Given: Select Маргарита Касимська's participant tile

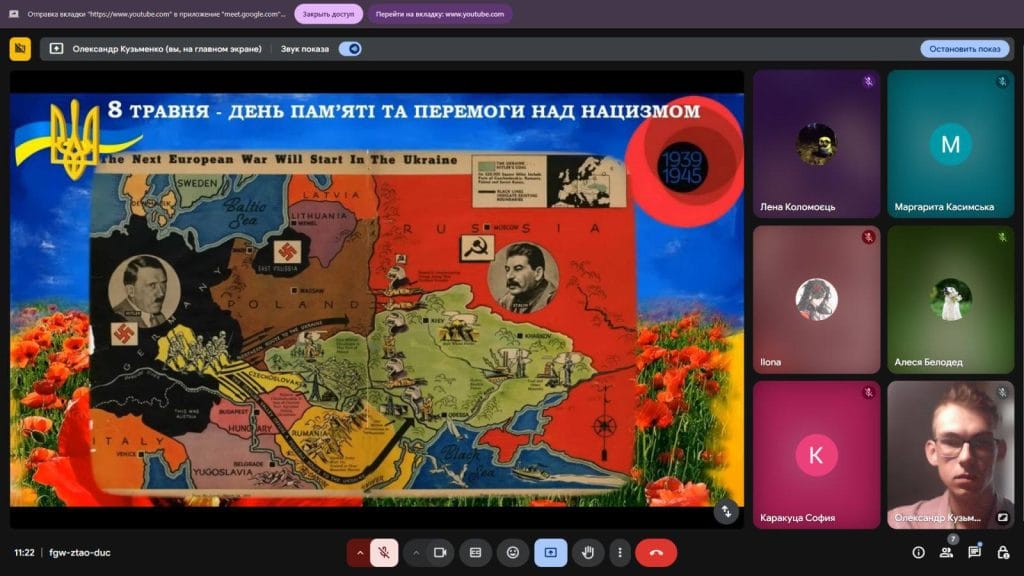Looking at the screenshot, I should tap(951, 144).
